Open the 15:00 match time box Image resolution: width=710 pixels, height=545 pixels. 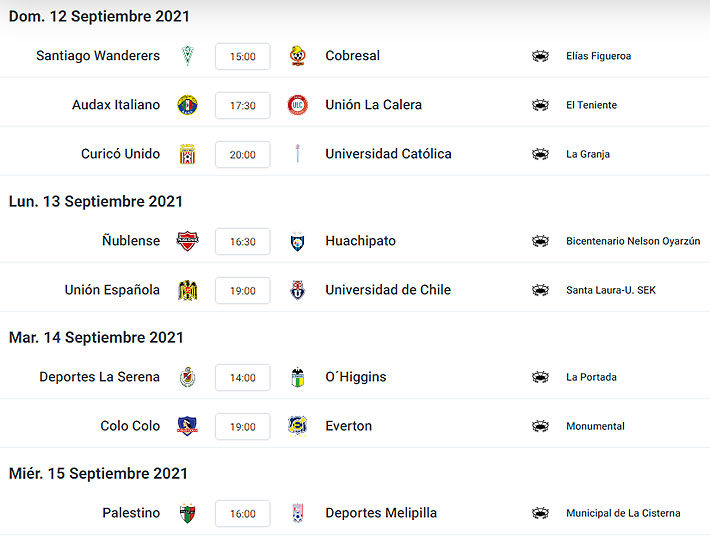243,56
